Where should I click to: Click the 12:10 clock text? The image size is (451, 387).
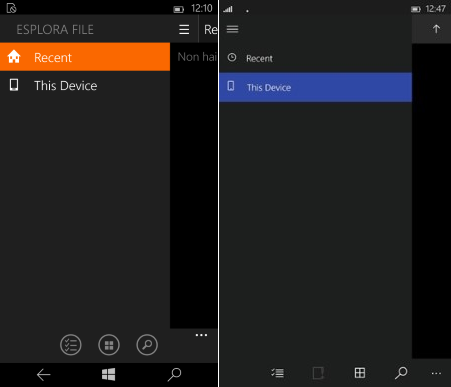tap(202, 8)
